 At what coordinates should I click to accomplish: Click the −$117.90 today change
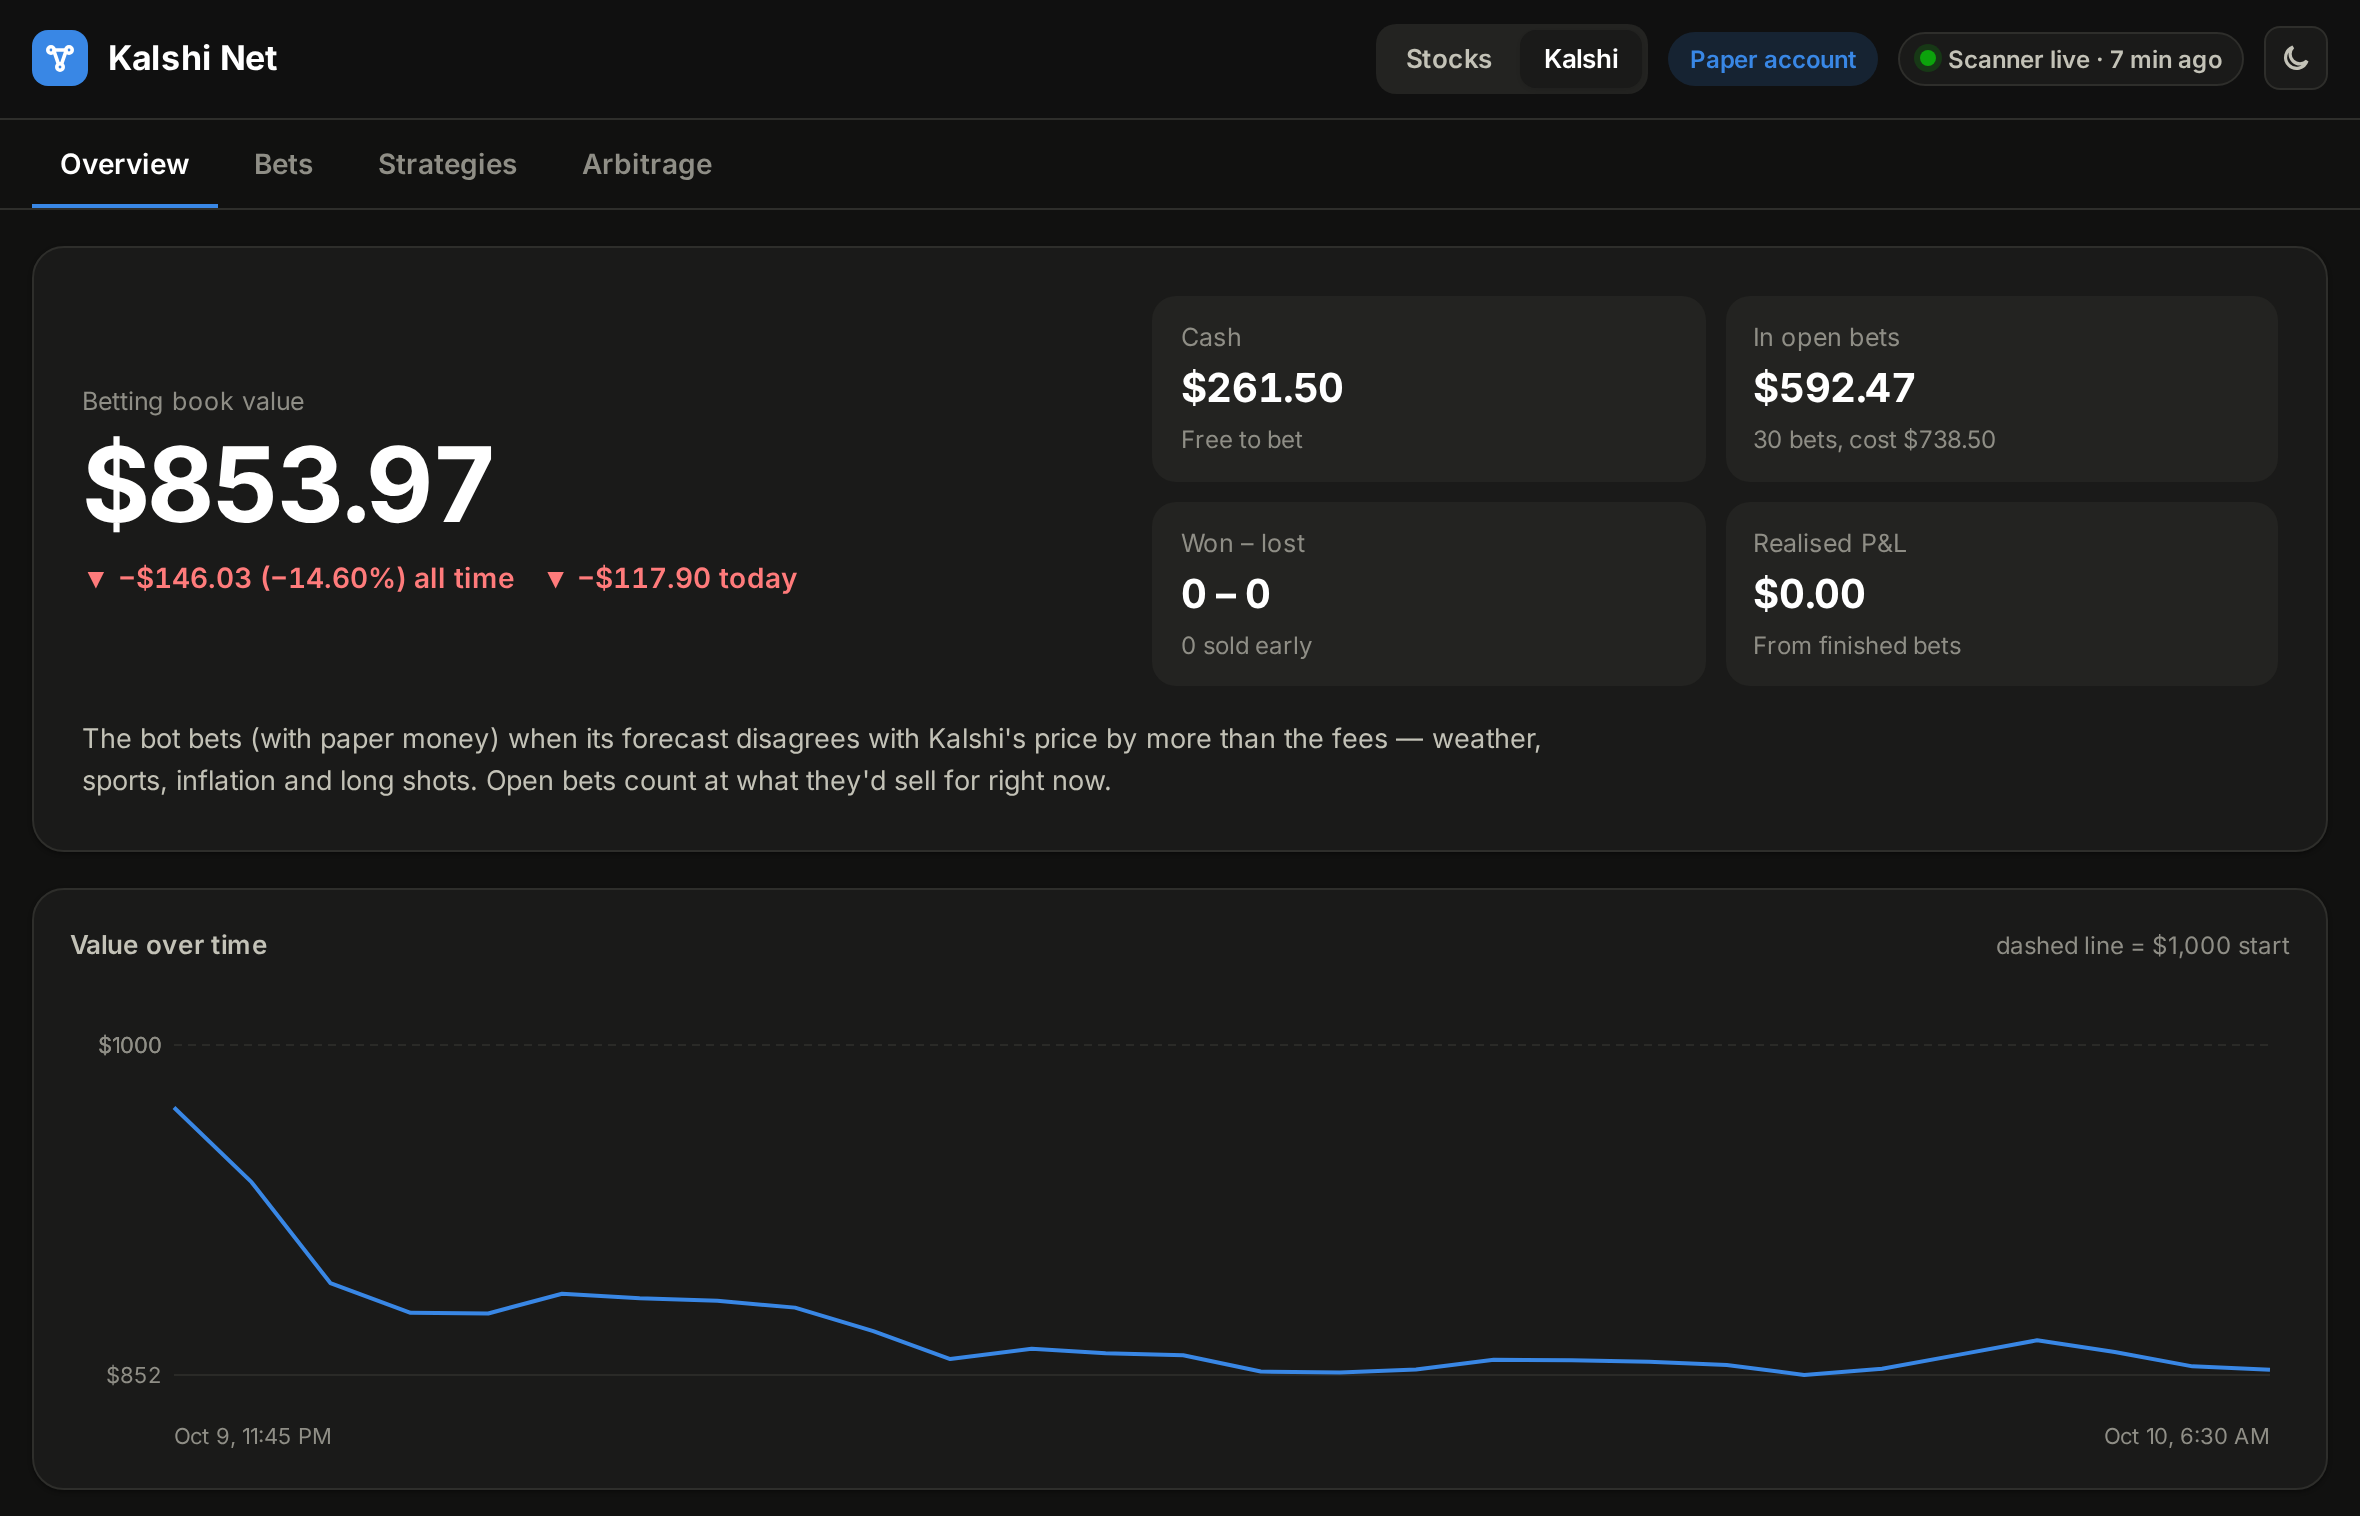click(672, 578)
